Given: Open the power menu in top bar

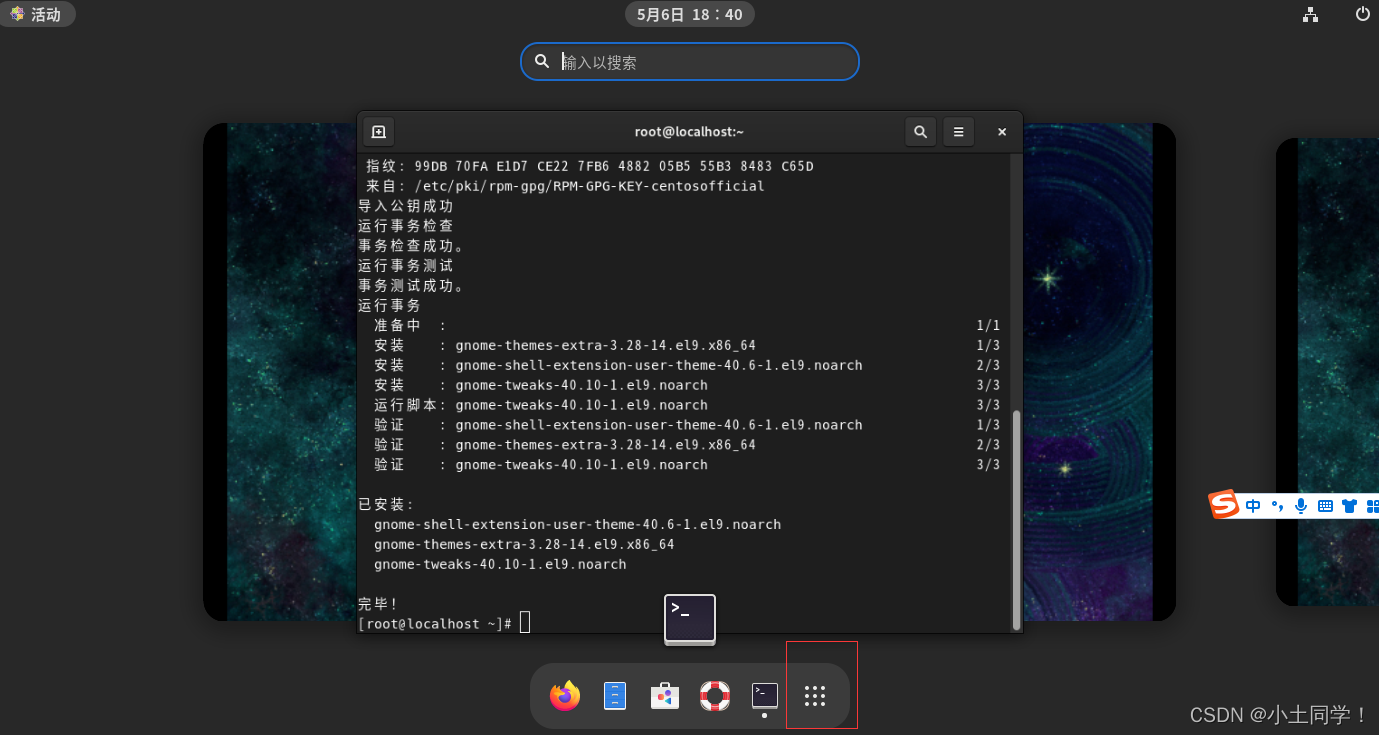Looking at the screenshot, I should point(1362,14).
